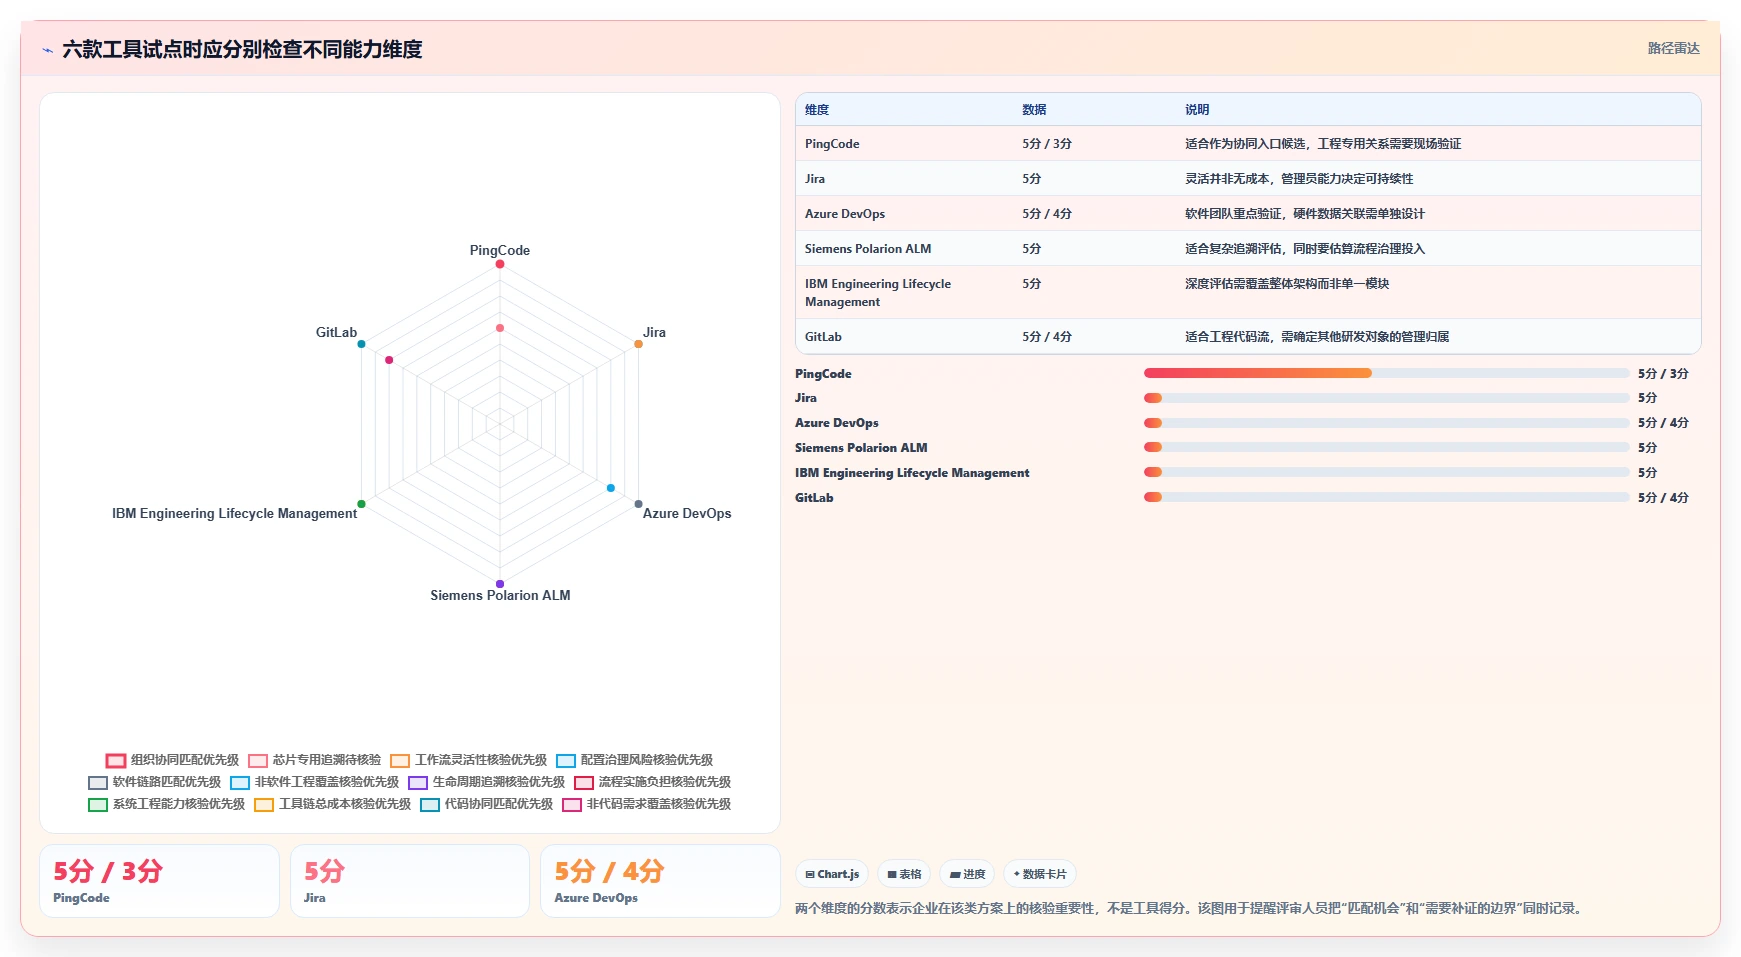The height and width of the screenshot is (957, 1741).
Task: Click the 进度 tag chip
Action: (967, 874)
